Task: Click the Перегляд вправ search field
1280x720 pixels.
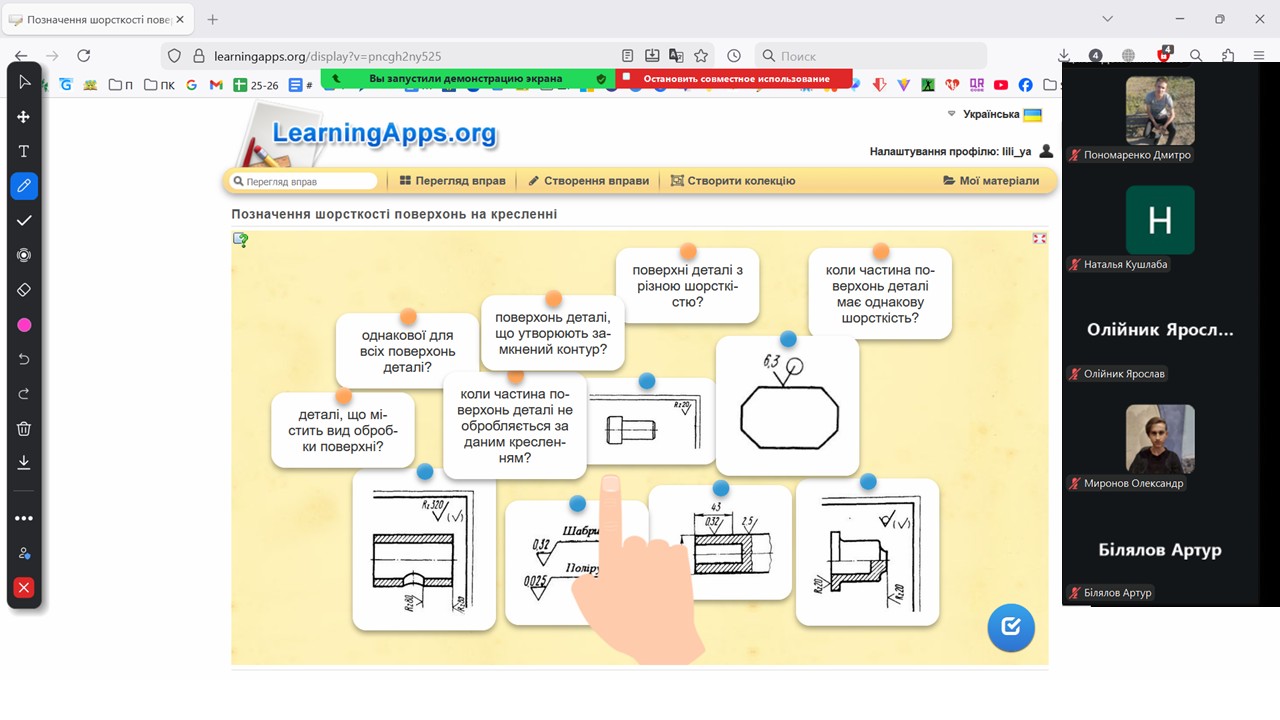Action: [305, 182]
